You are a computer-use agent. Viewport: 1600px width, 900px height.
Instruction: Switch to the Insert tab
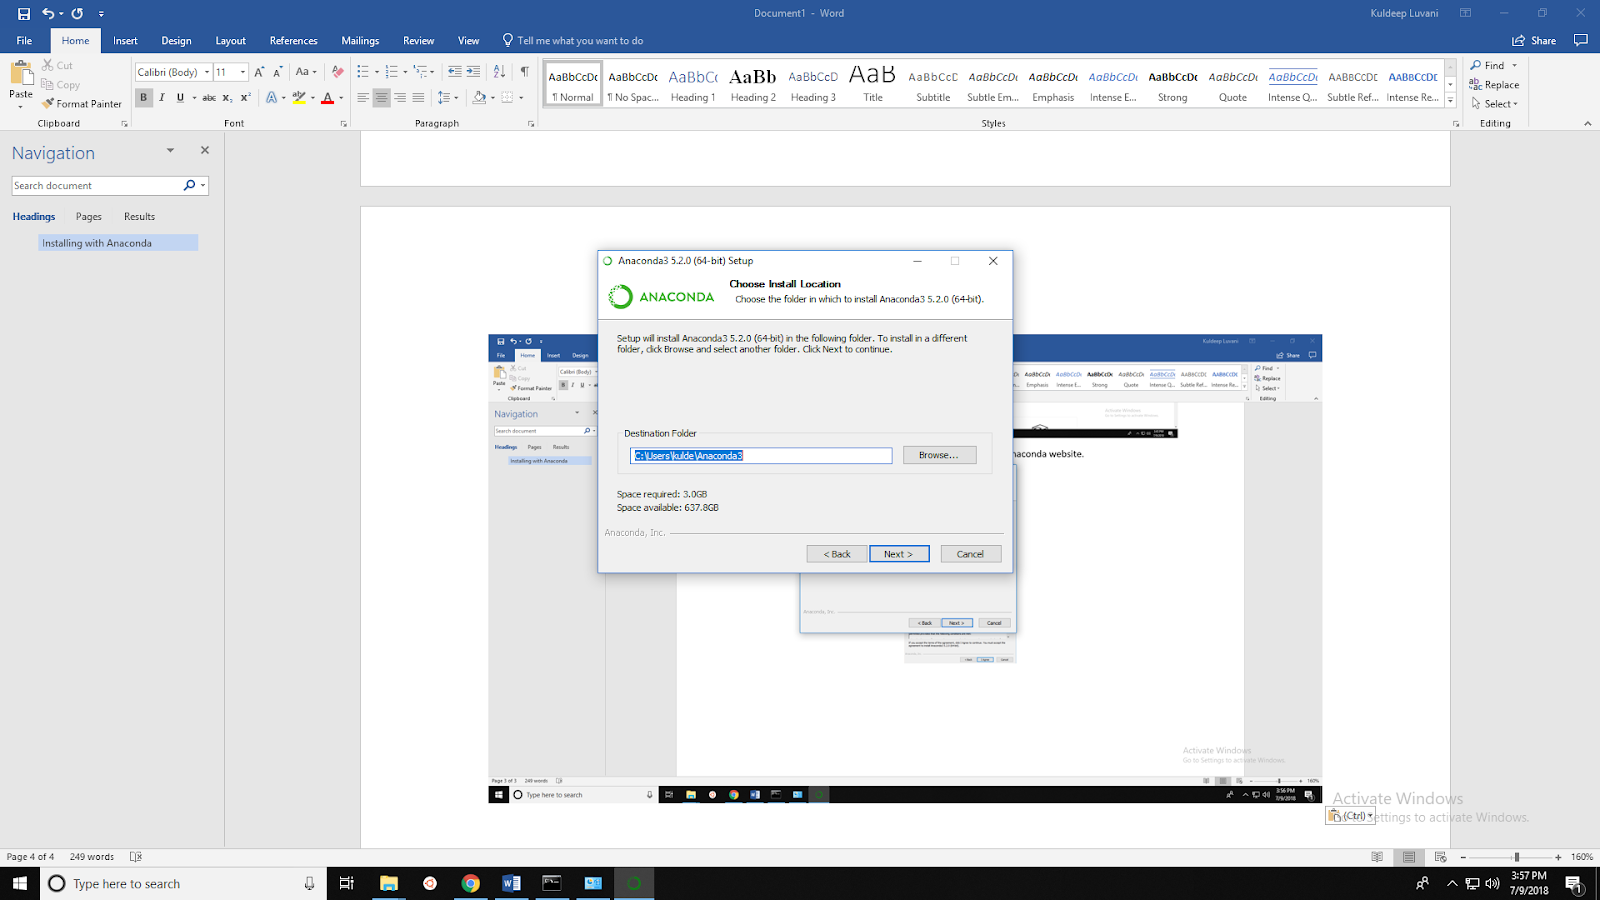(x=125, y=41)
